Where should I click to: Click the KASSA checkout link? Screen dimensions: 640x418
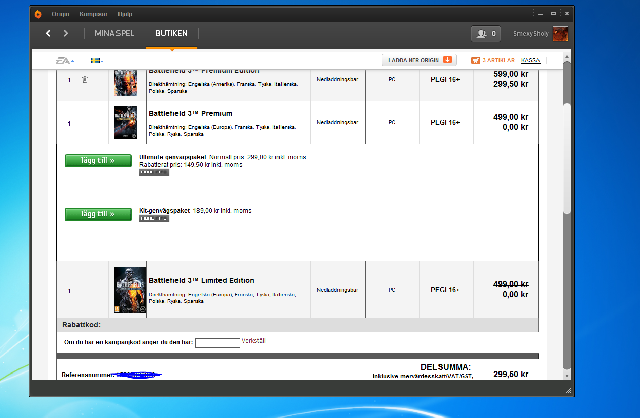point(531,60)
